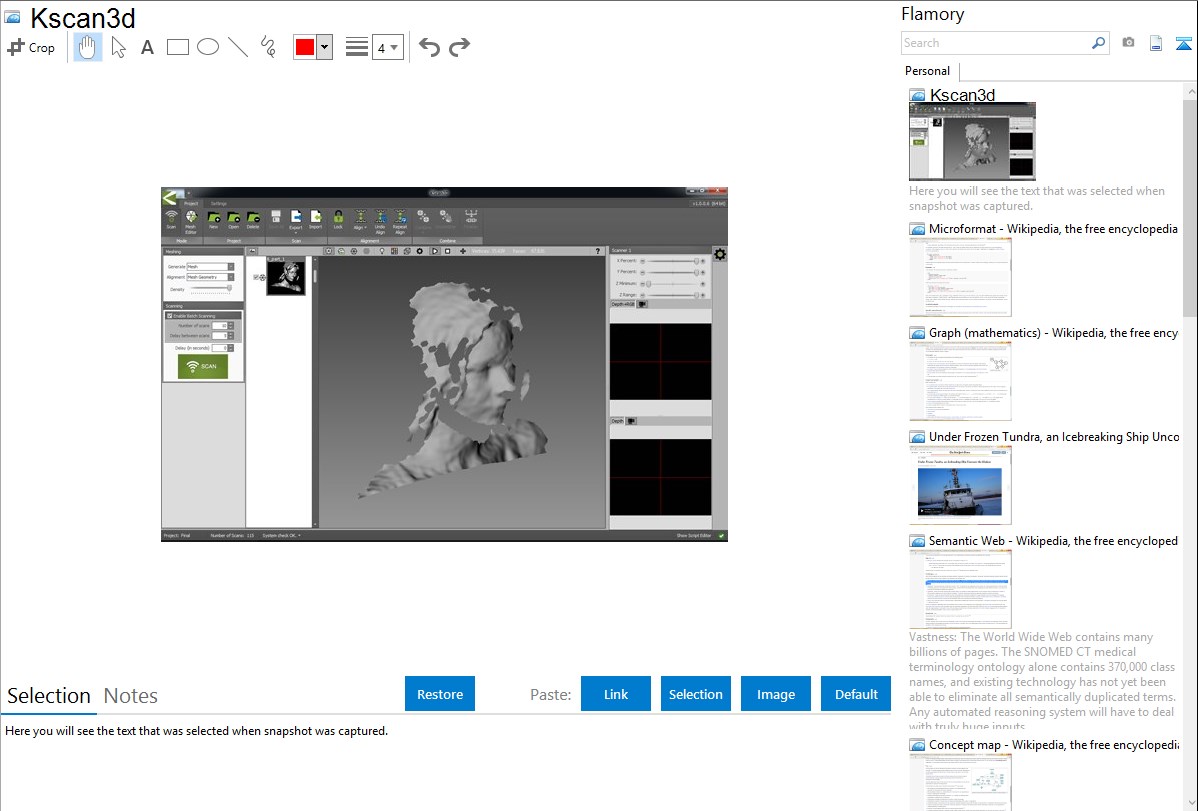This screenshot has height=811, width=1198.
Task: Click the "Graph (mathematics) - Wikipedia" title
Action: [x=1053, y=333]
